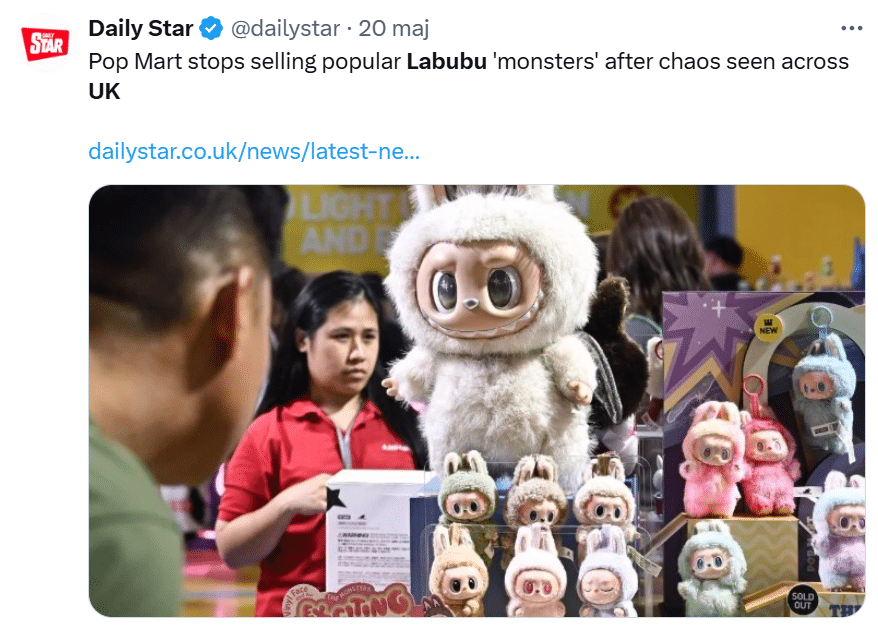Click the "SOLD OUT" badge in photo
This screenshot has height=625, width=878.
802,601
